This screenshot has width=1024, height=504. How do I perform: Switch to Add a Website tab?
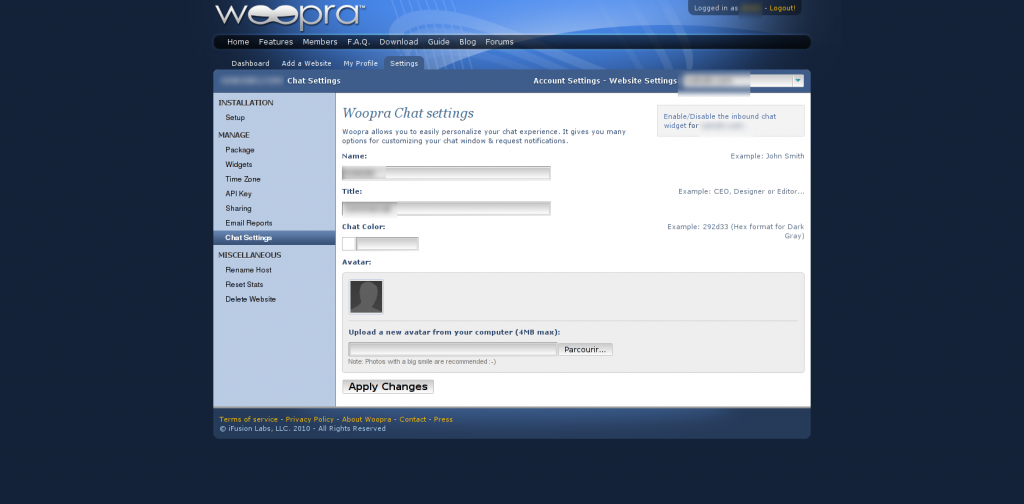pyautogui.click(x=306, y=63)
